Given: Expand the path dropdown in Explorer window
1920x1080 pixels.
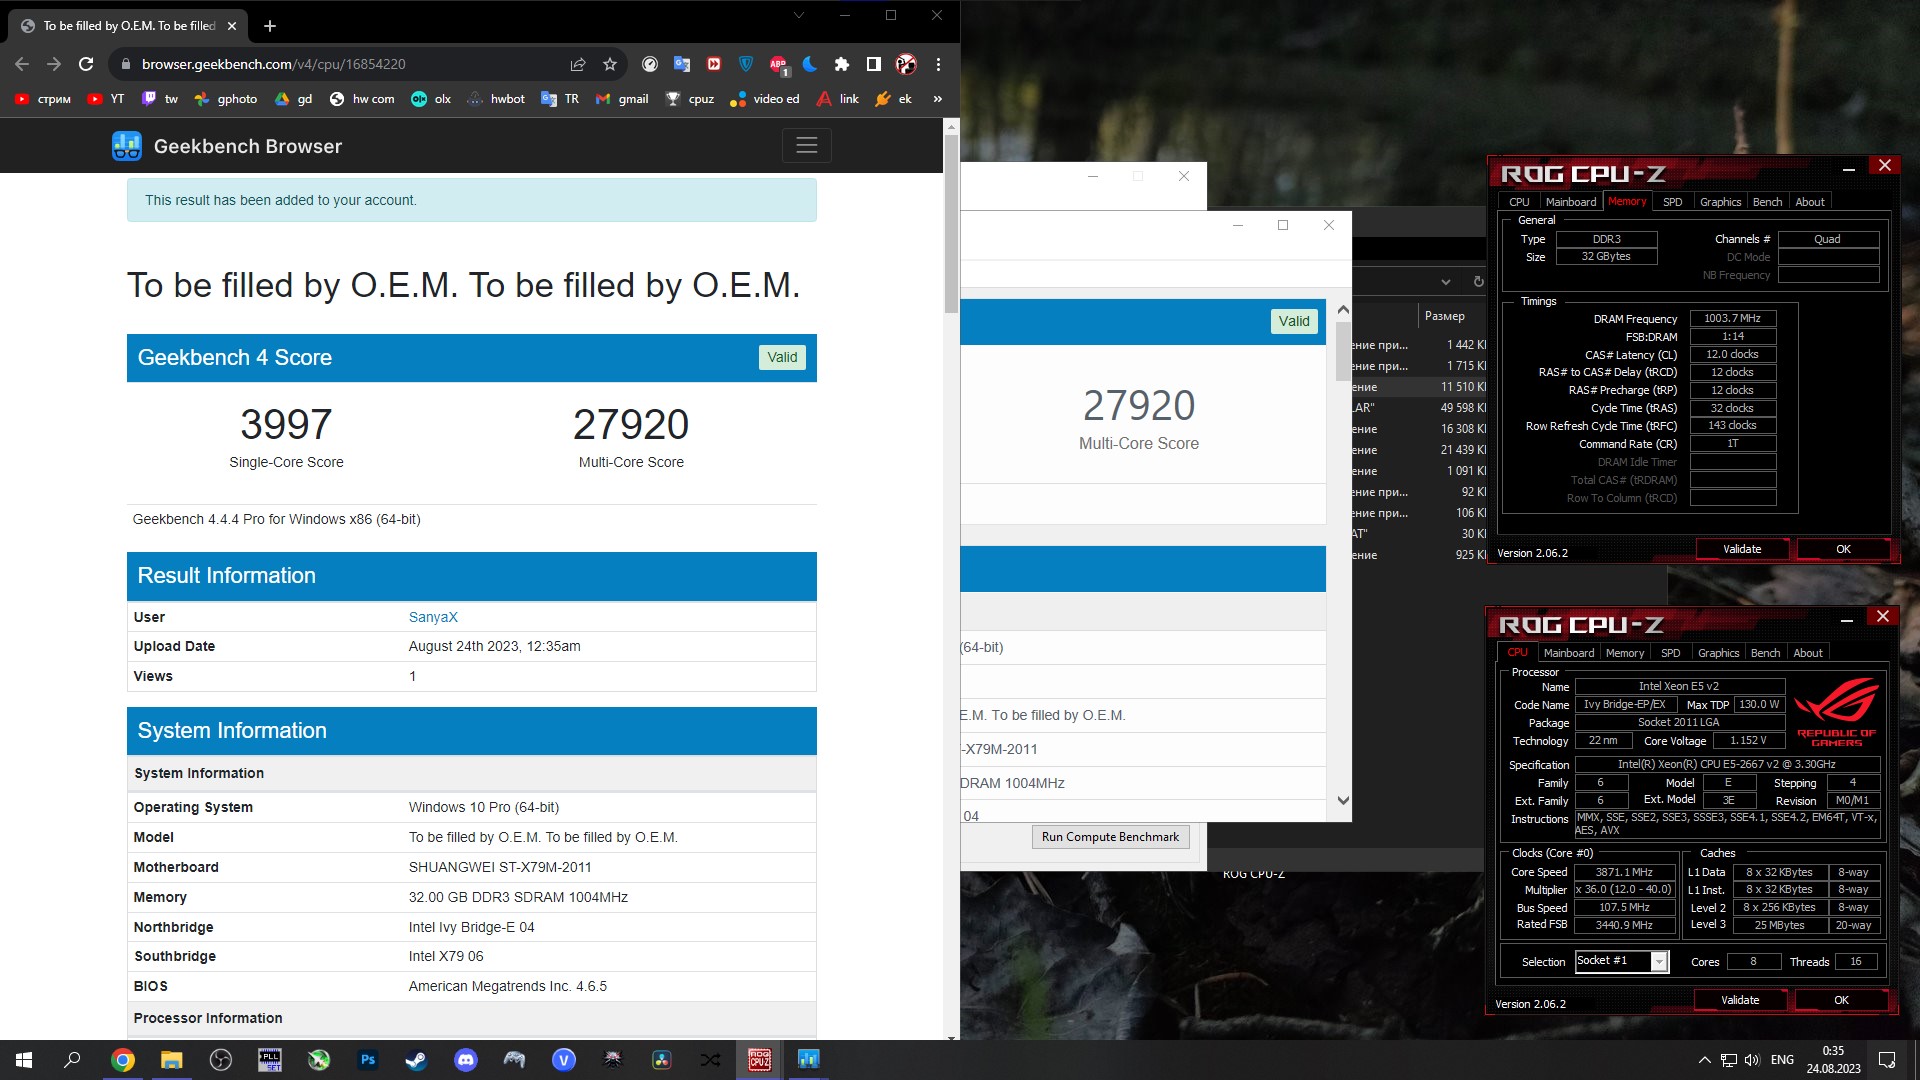Looking at the screenshot, I should (x=1445, y=282).
